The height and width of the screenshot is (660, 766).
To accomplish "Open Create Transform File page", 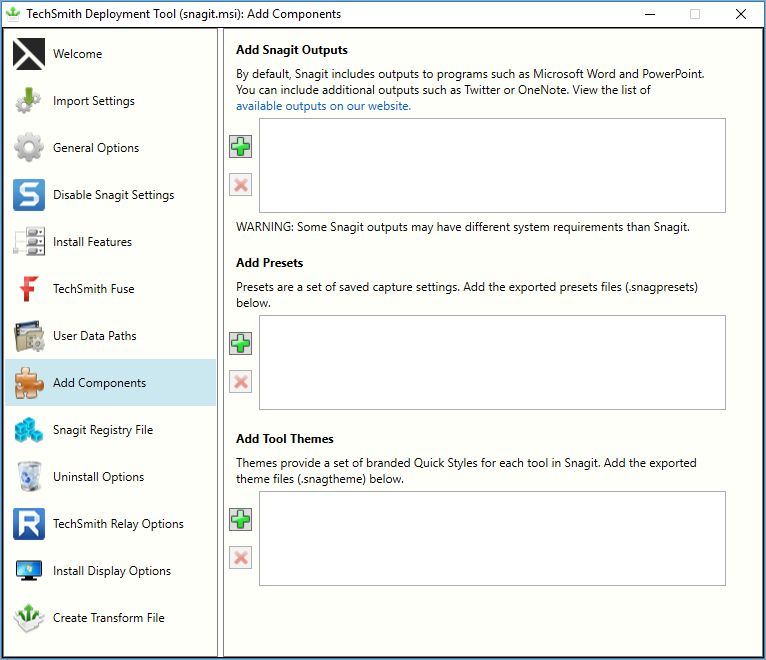I will click(110, 617).
